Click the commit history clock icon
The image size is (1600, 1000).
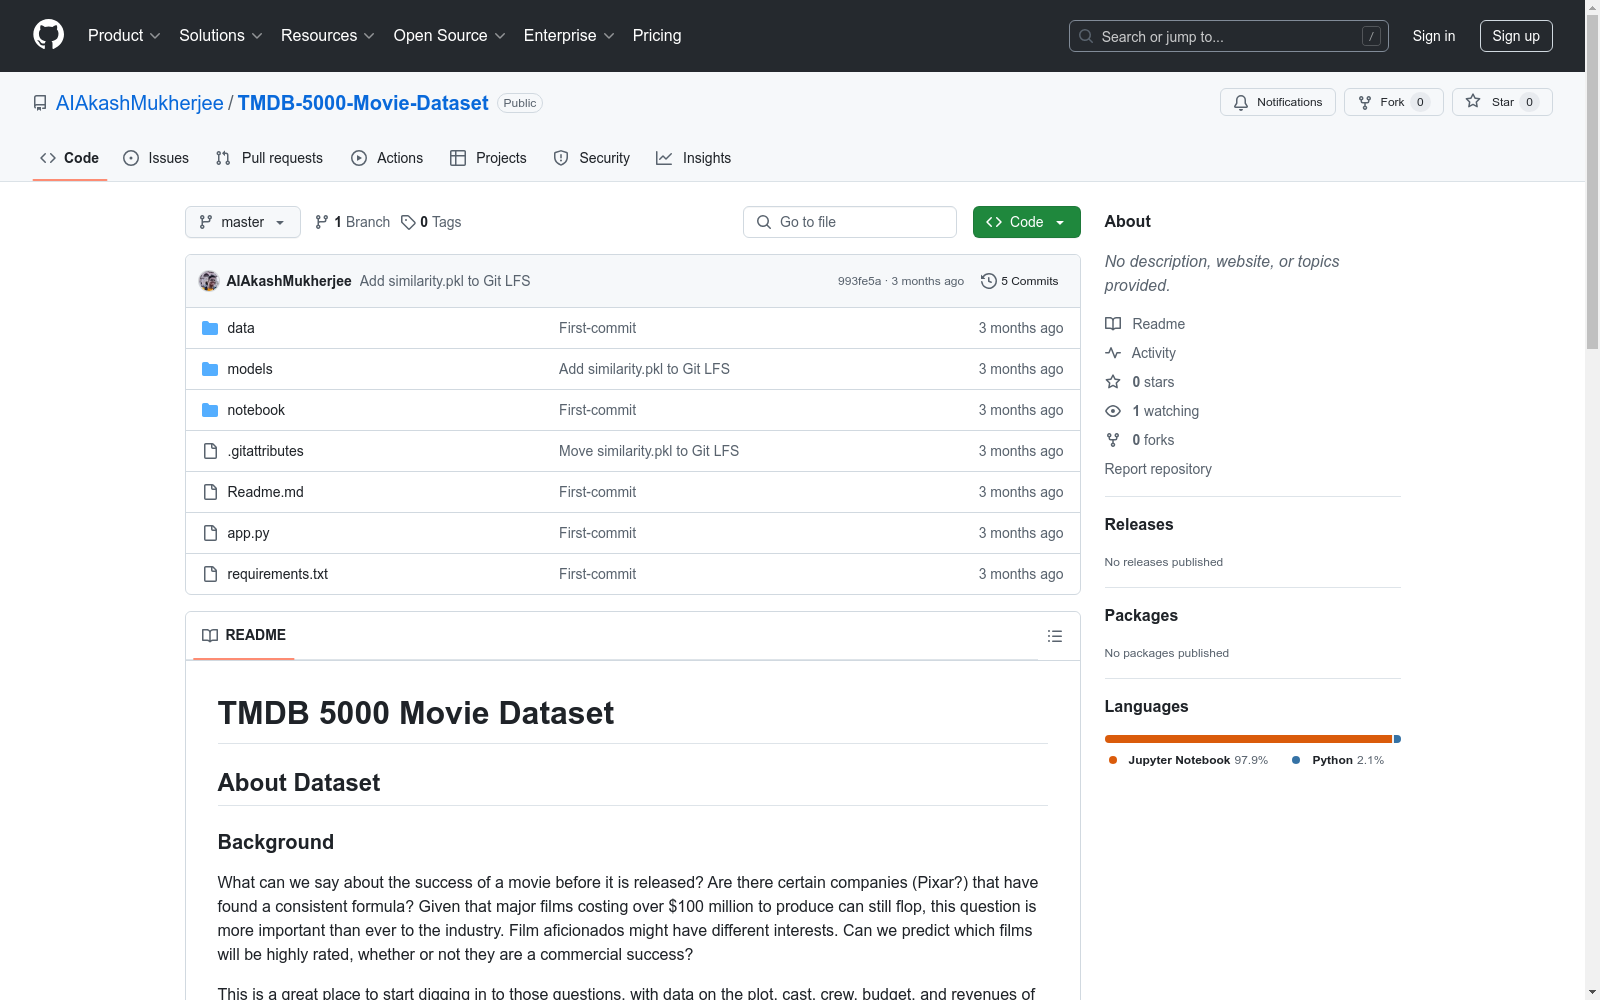click(988, 281)
